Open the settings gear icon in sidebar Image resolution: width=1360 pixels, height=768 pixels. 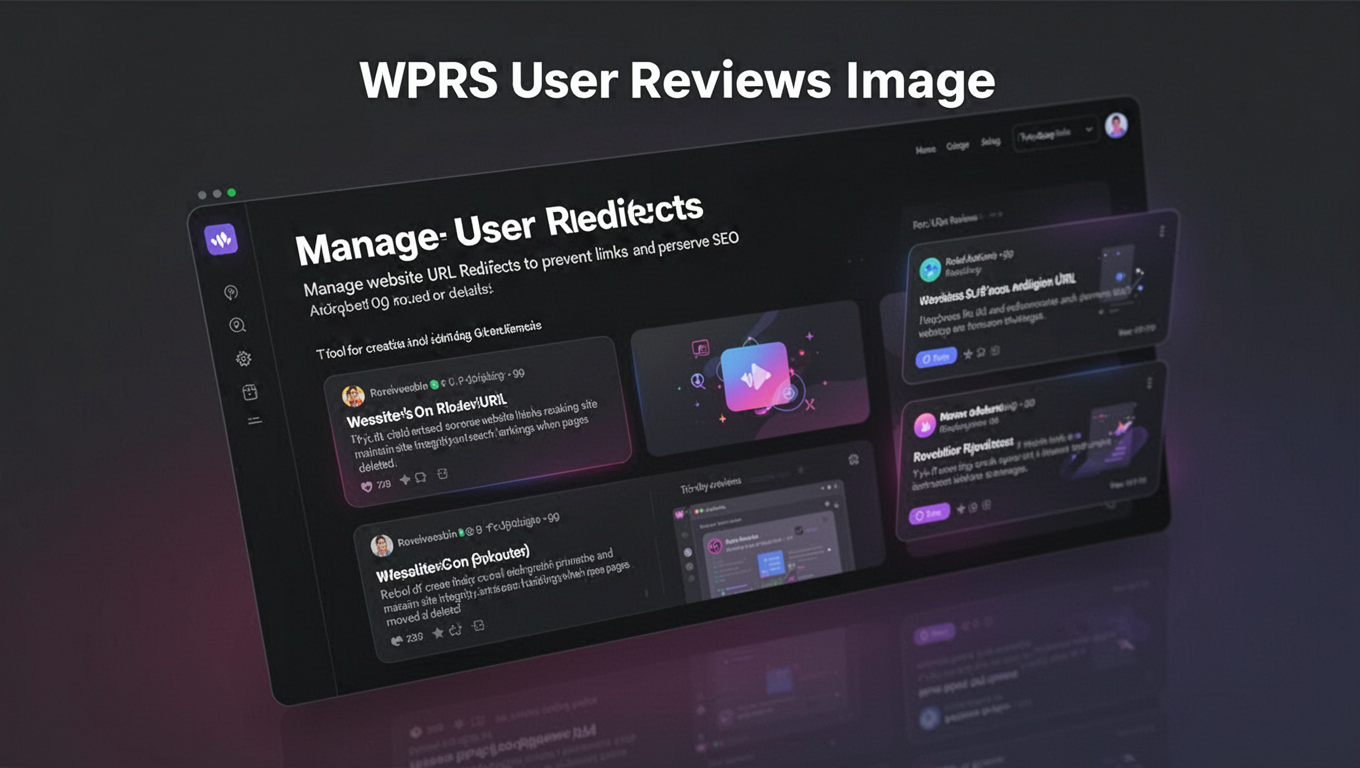click(x=242, y=358)
